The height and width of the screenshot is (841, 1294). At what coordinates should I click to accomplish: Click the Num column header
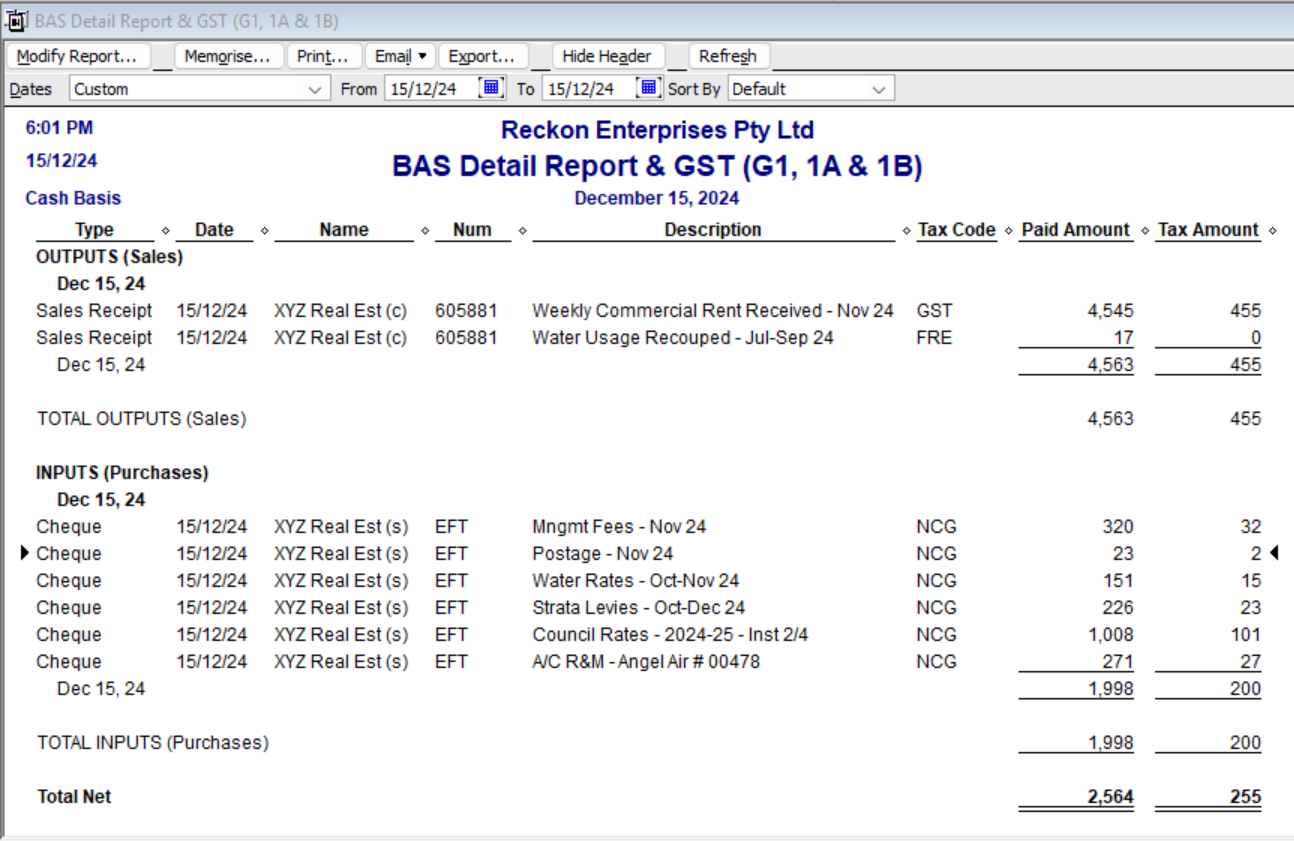pos(472,230)
